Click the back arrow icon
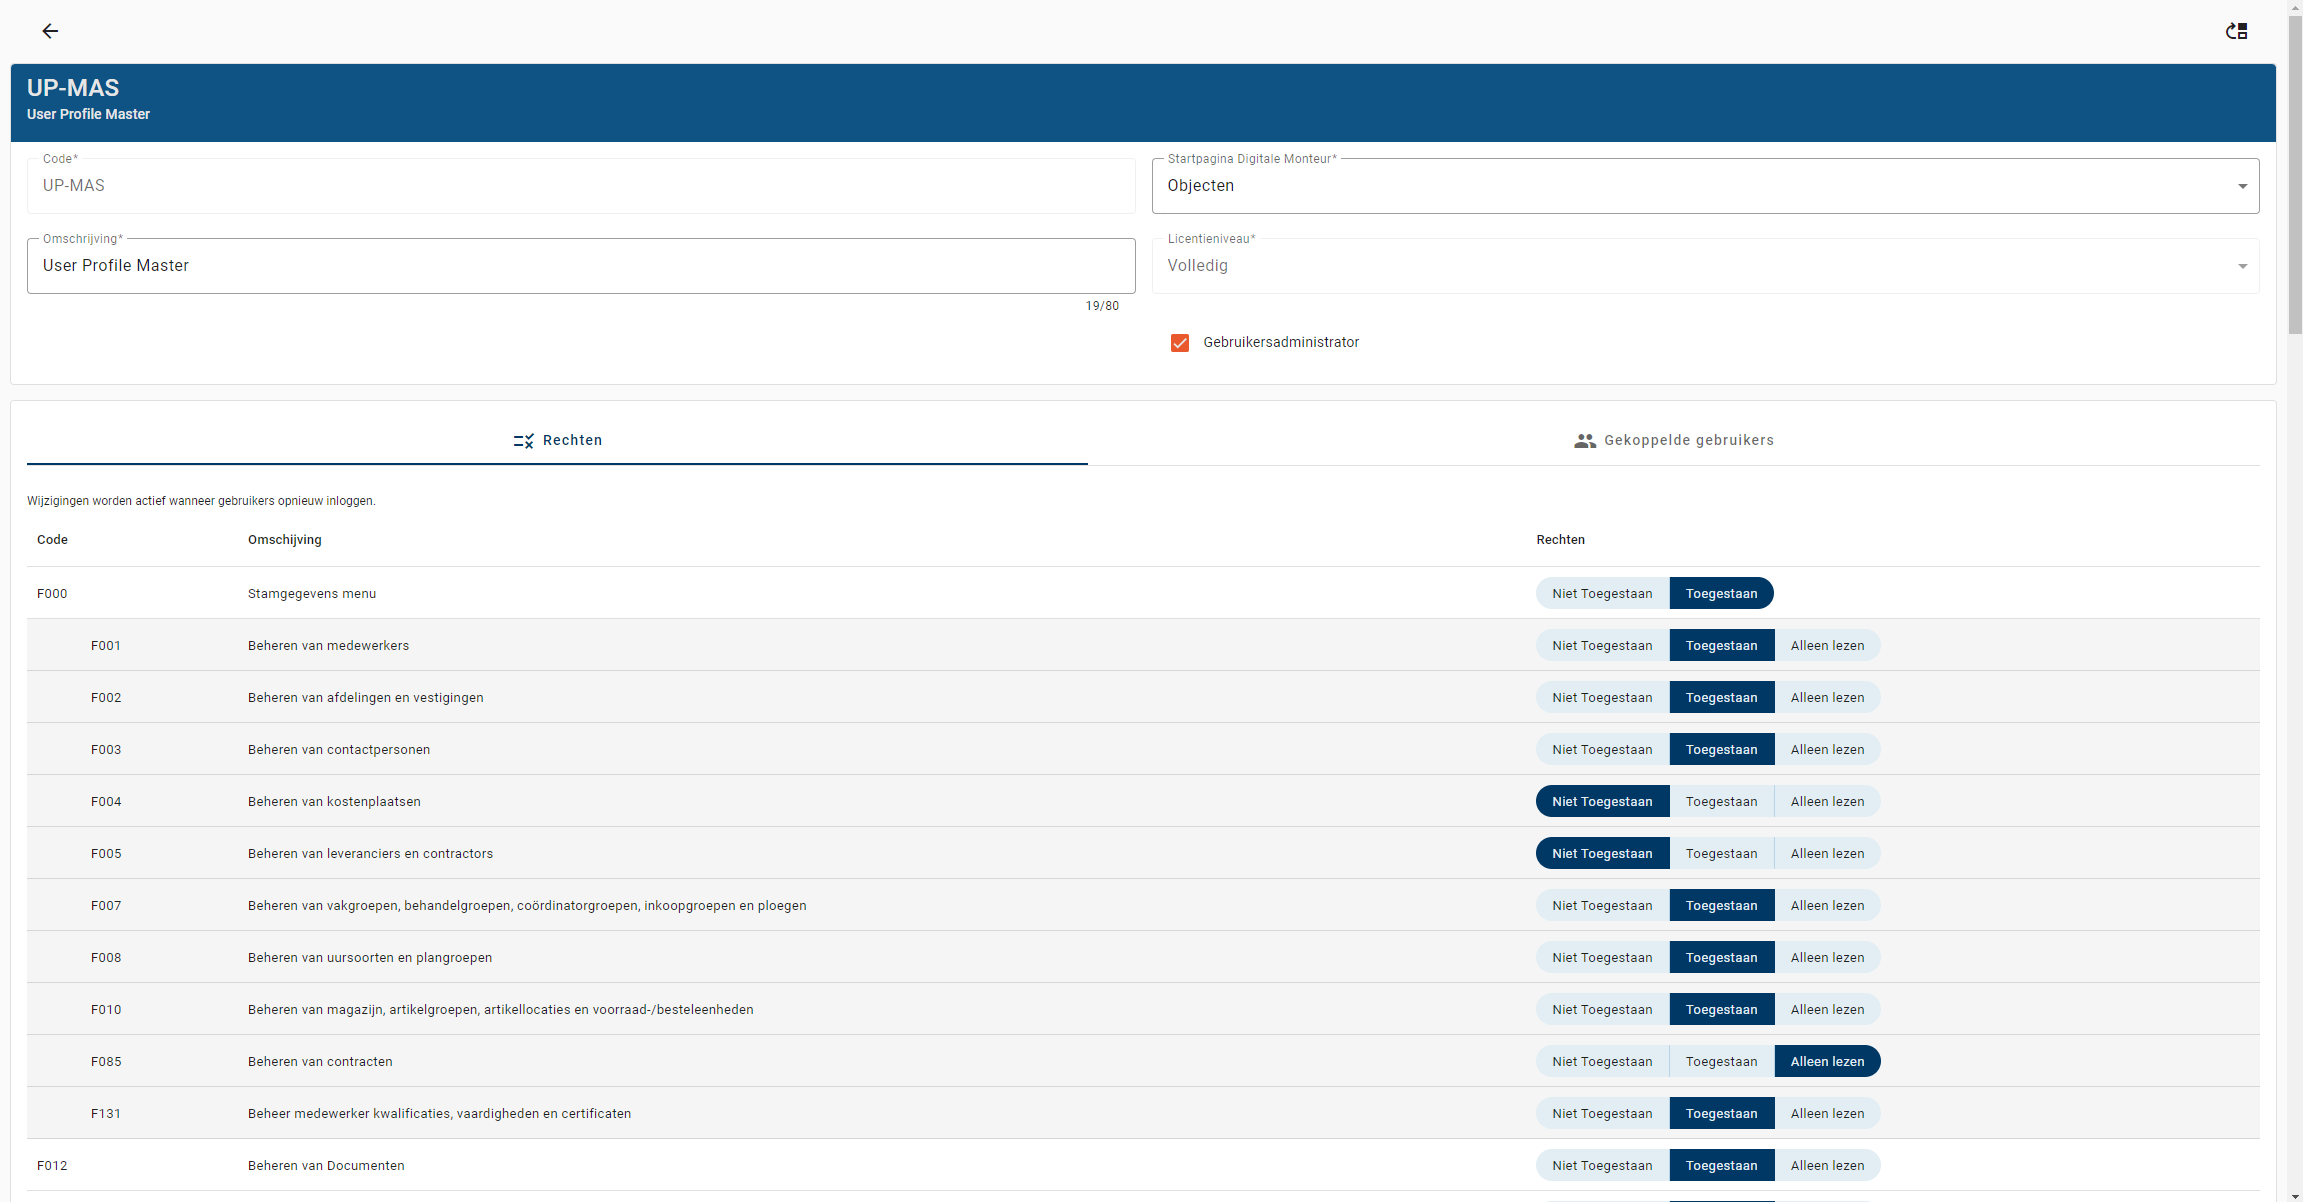2303x1202 pixels. point(50,31)
